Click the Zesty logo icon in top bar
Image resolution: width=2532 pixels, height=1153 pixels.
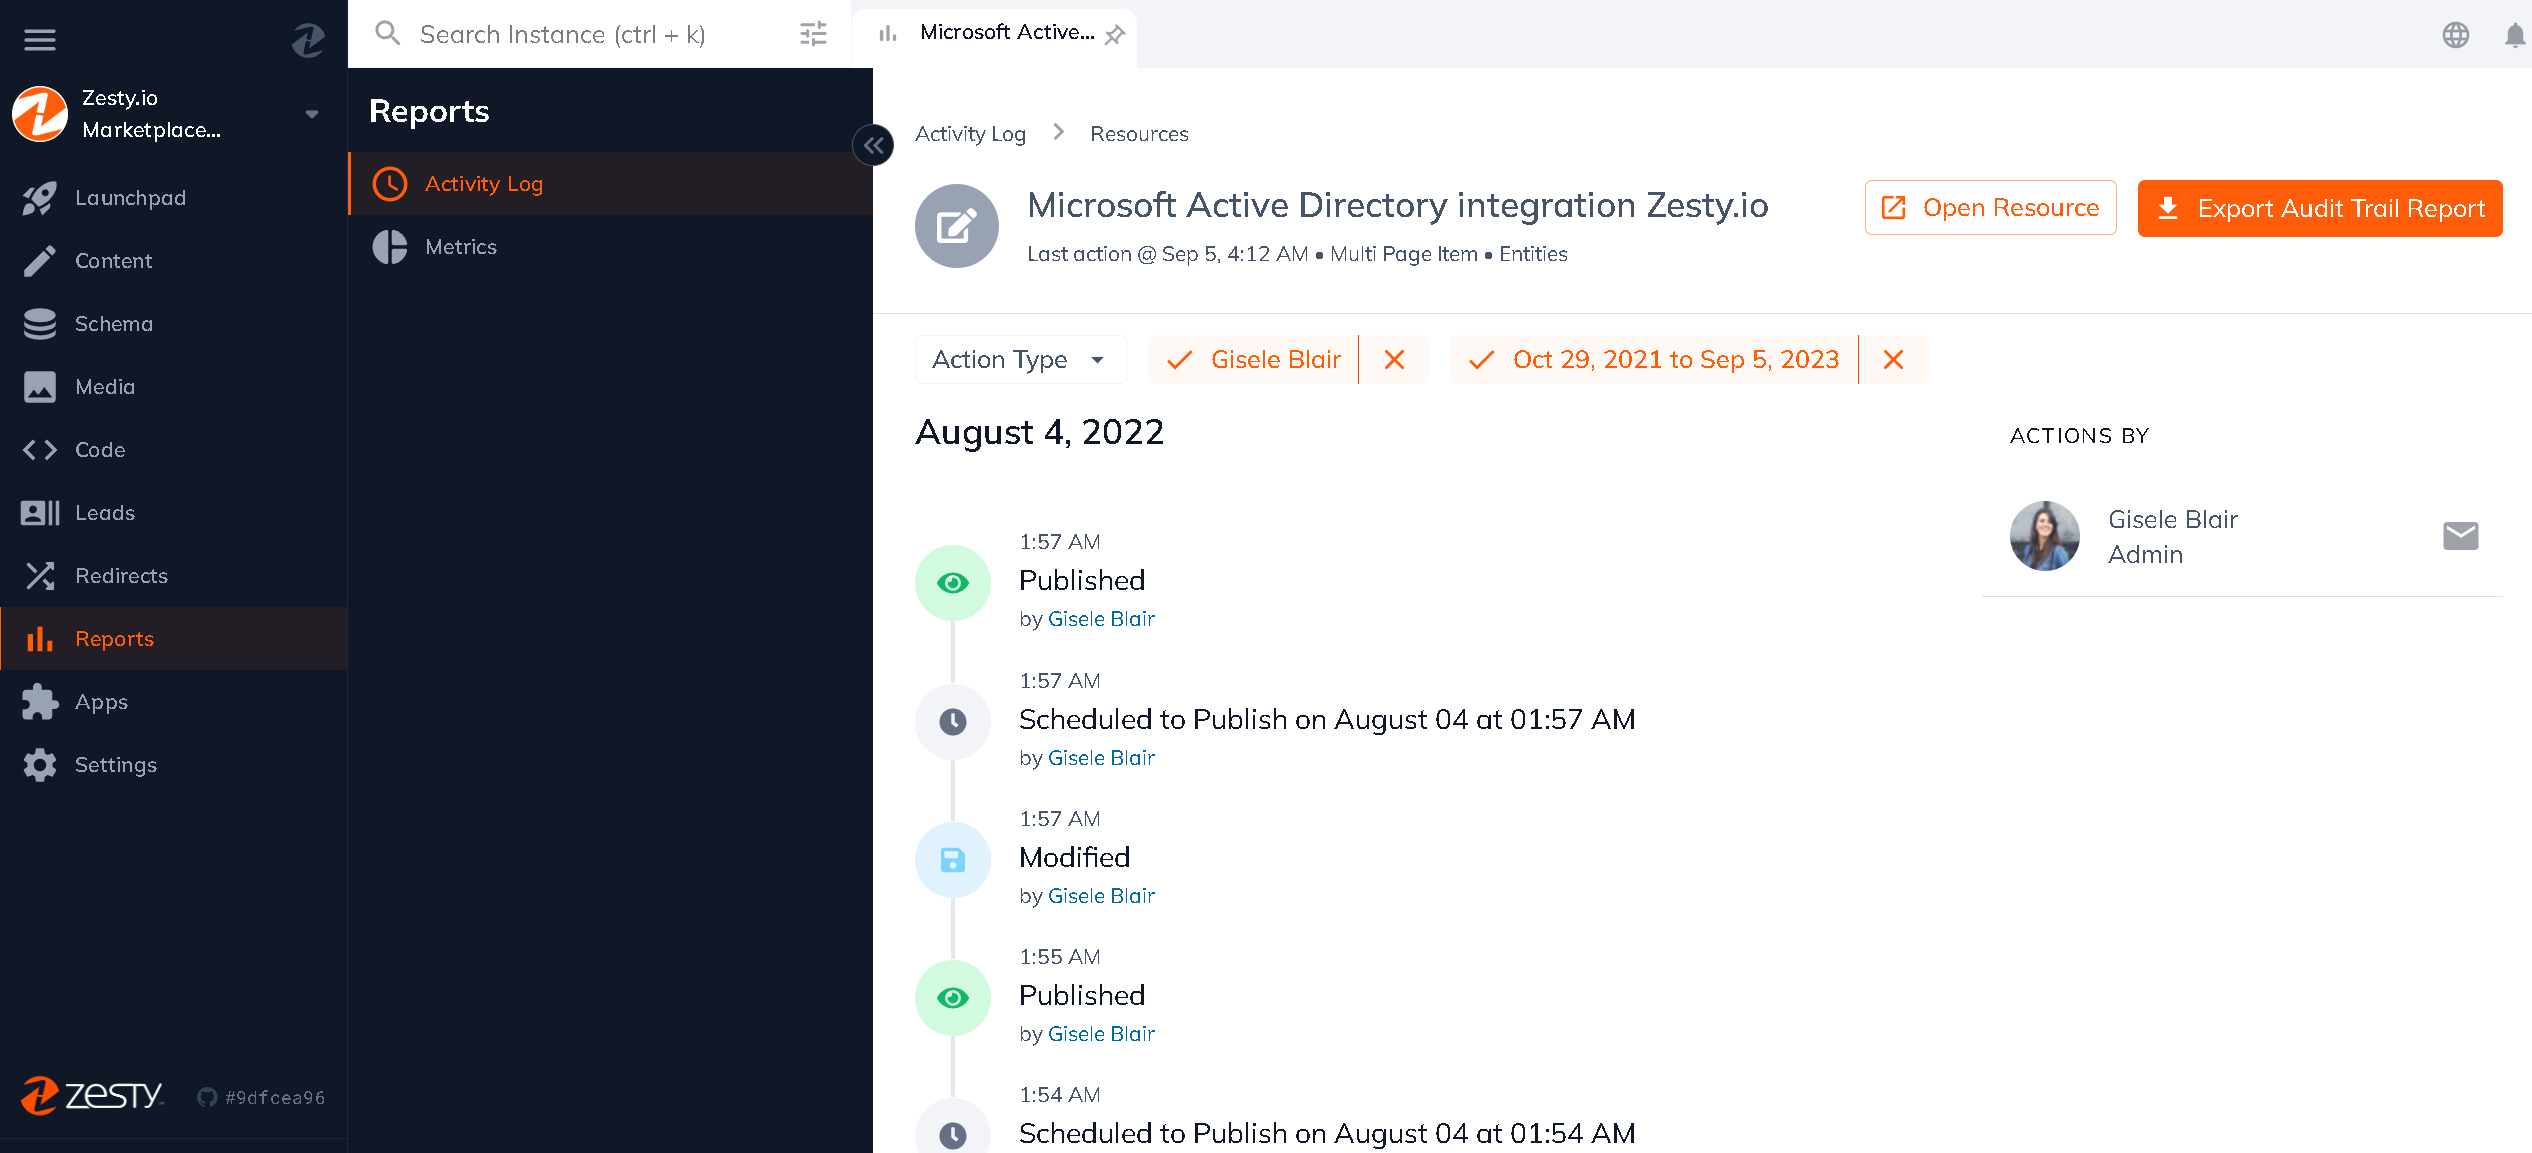(x=308, y=40)
